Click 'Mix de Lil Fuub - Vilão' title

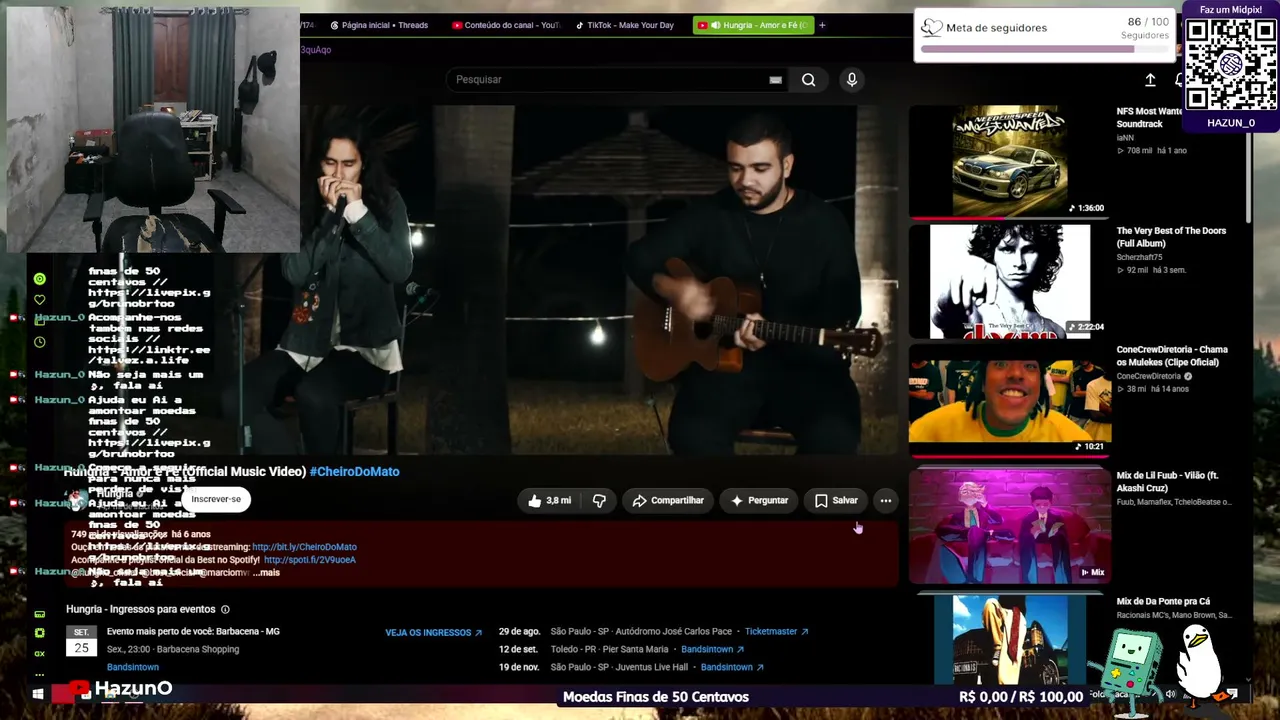point(1168,482)
